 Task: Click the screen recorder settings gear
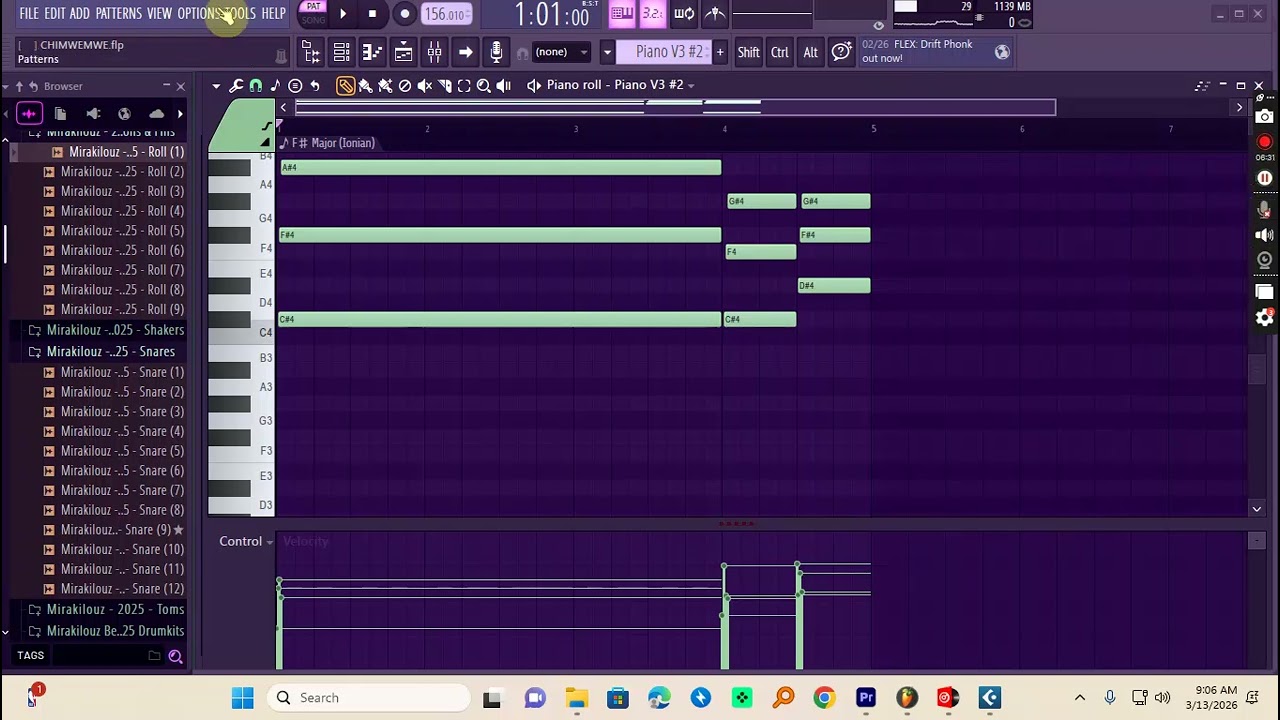pyautogui.click(x=1265, y=318)
